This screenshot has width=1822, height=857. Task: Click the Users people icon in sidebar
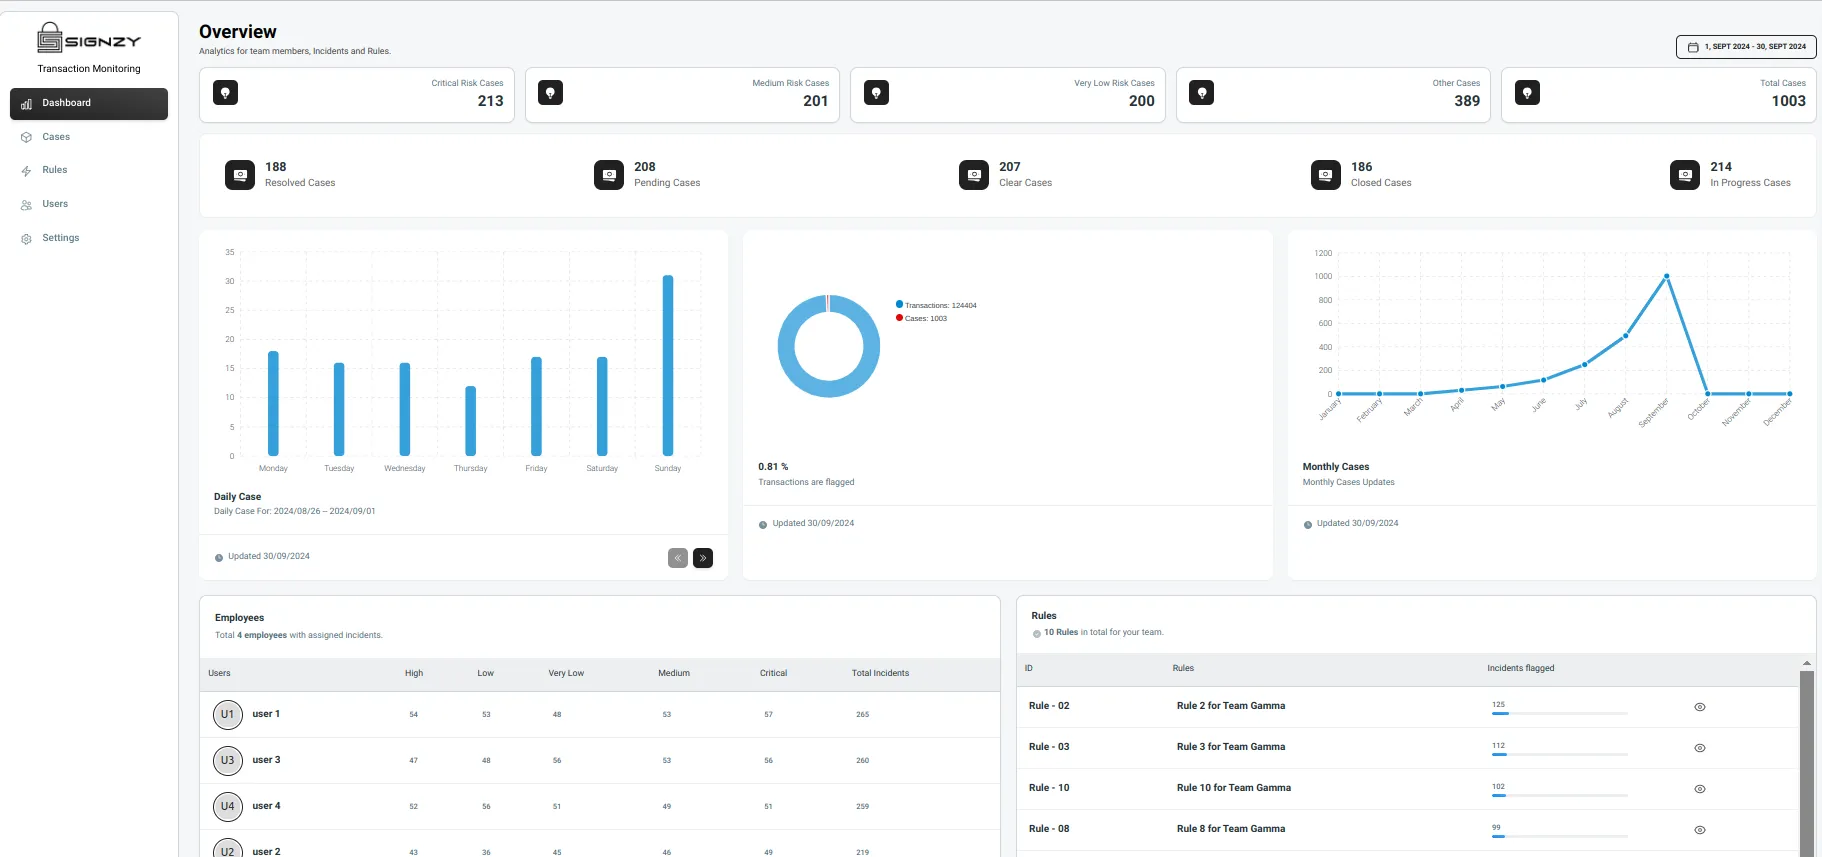27,205
